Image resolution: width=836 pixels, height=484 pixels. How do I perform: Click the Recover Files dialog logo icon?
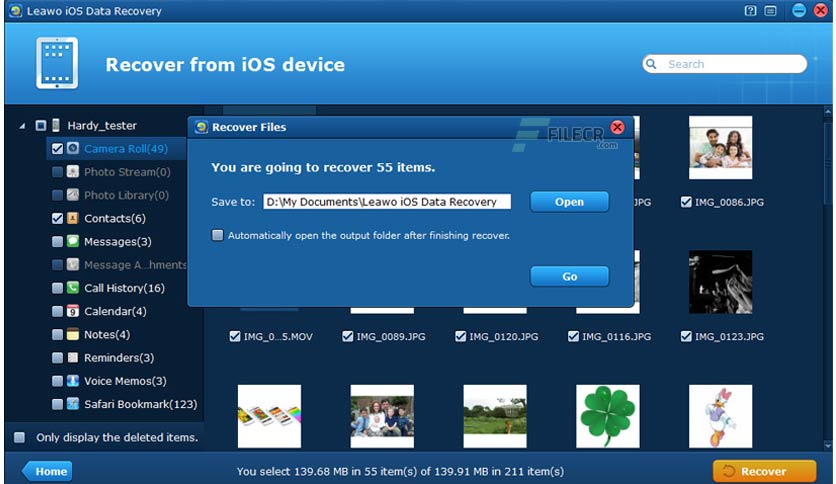tap(201, 127)
